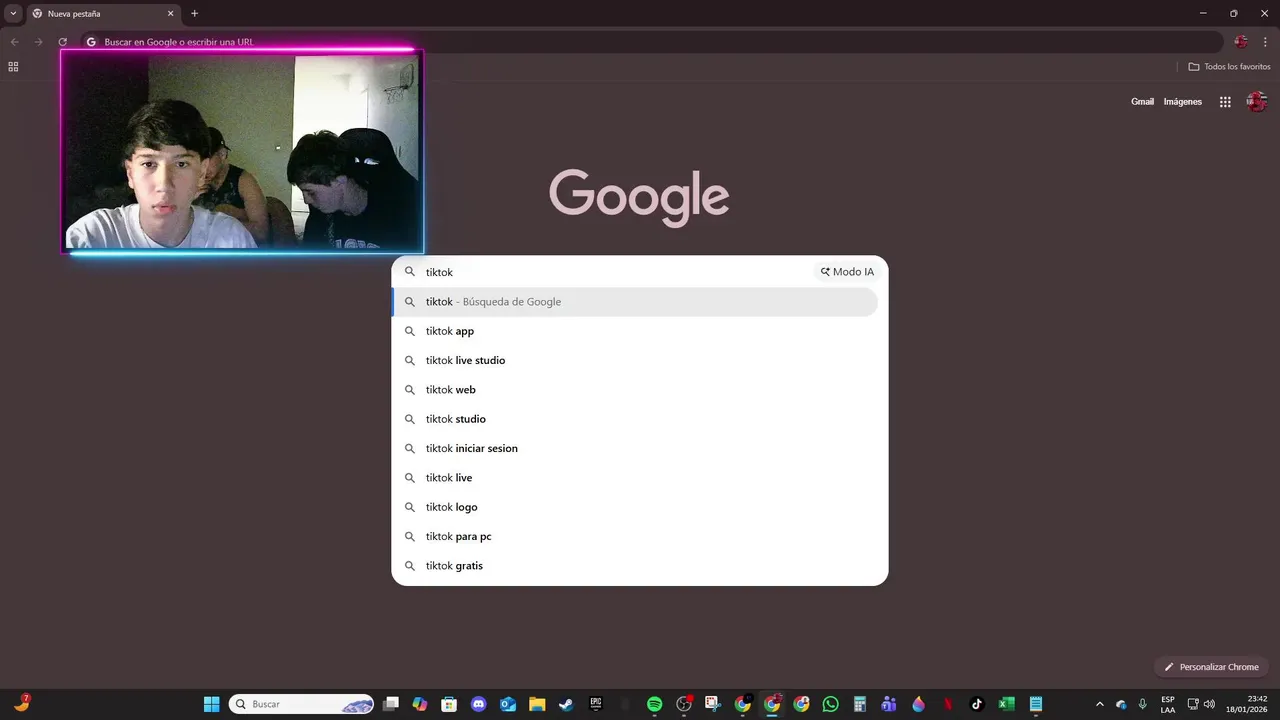Choose the "tiktok logo" suggestion
The width and height of the screenshot is (1280, 720).
(x=636, y=507)
